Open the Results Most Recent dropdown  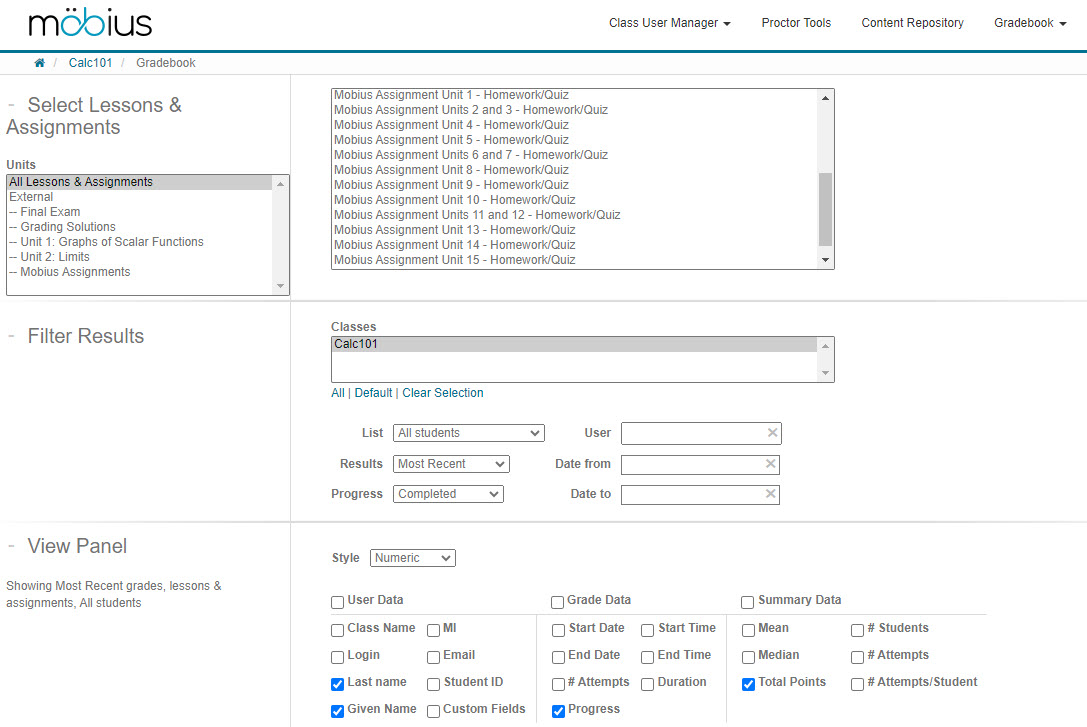click(x=450, y=464)
